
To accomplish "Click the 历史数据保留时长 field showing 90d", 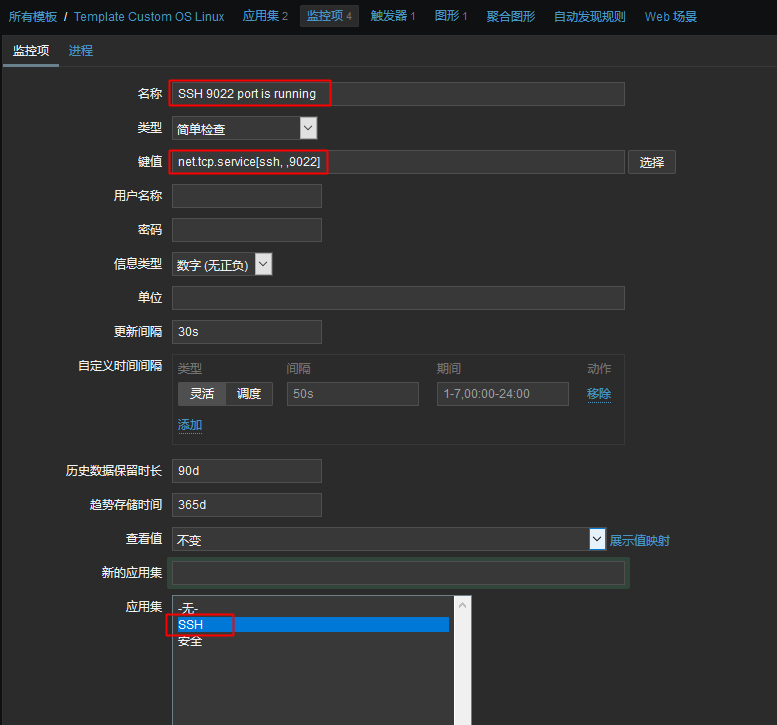I will click(x=247, y=471).
